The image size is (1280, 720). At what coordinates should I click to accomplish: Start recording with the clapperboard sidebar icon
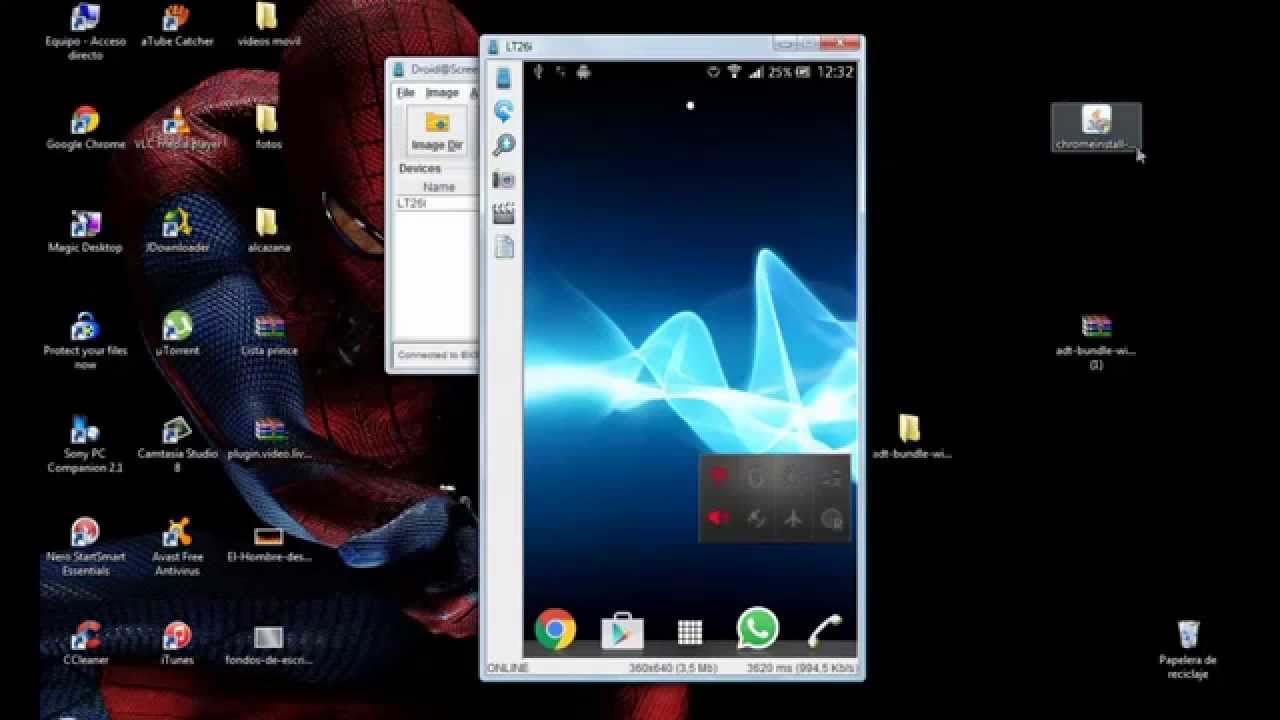504,213
